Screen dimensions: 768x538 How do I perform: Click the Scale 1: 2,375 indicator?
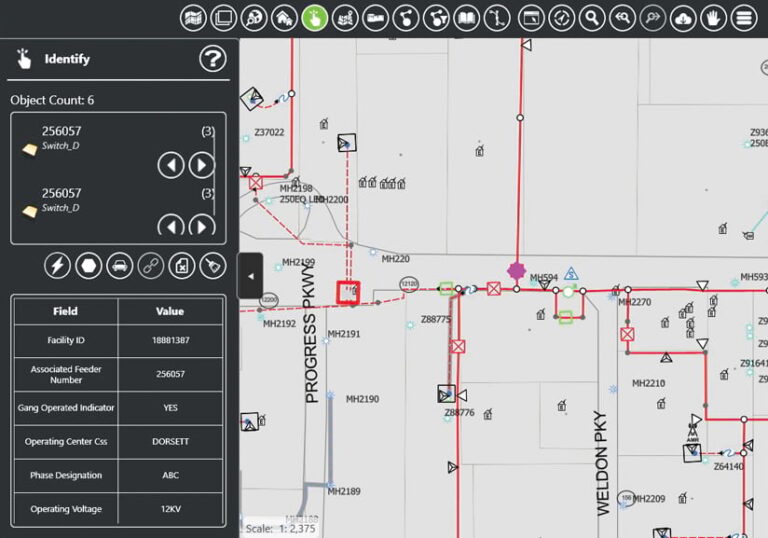281,529
